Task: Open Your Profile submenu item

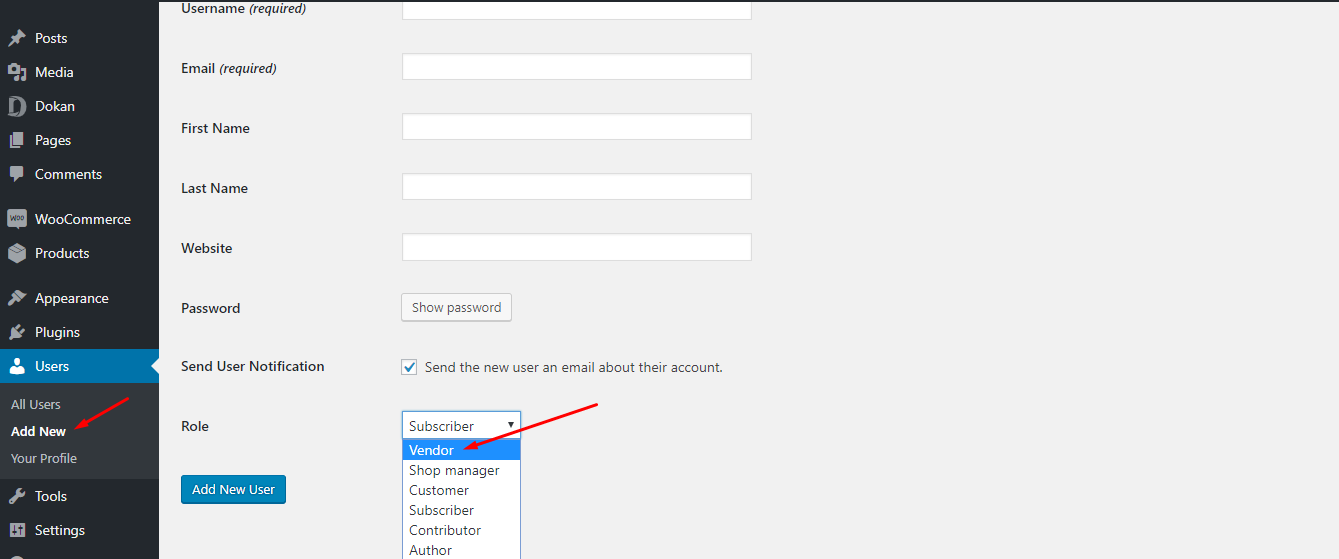Action: [x=44, y=458]
